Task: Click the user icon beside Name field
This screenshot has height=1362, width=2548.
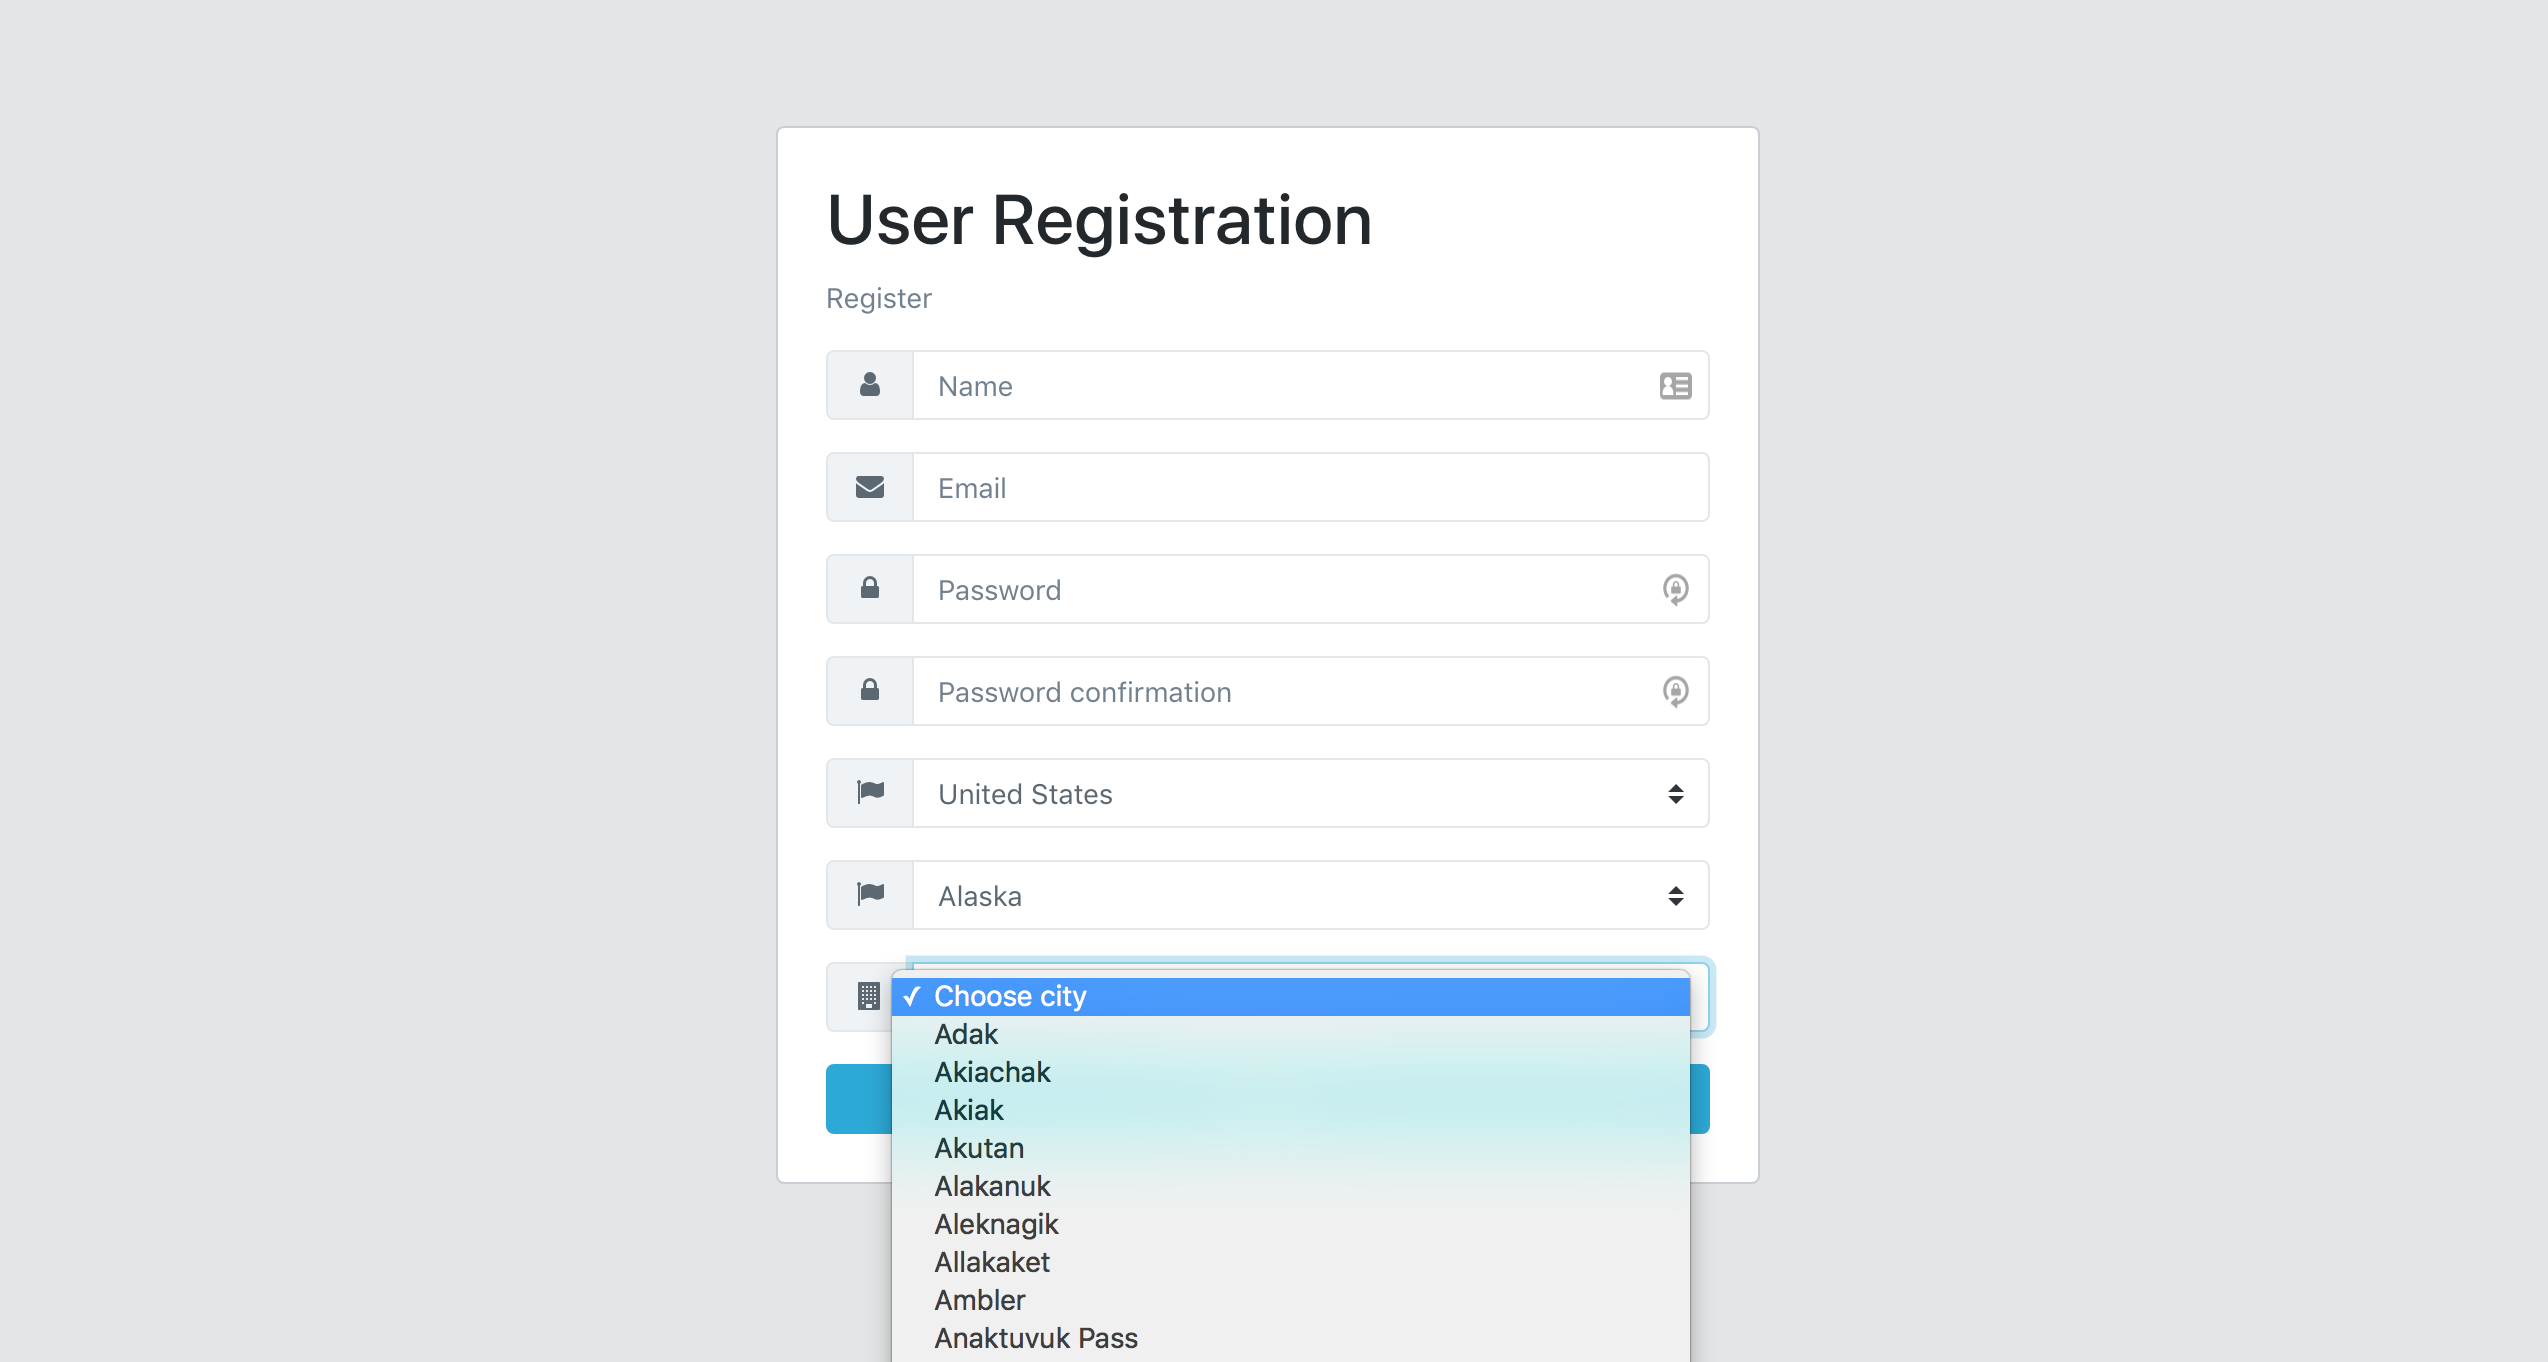Action: [x=870, y=385]
